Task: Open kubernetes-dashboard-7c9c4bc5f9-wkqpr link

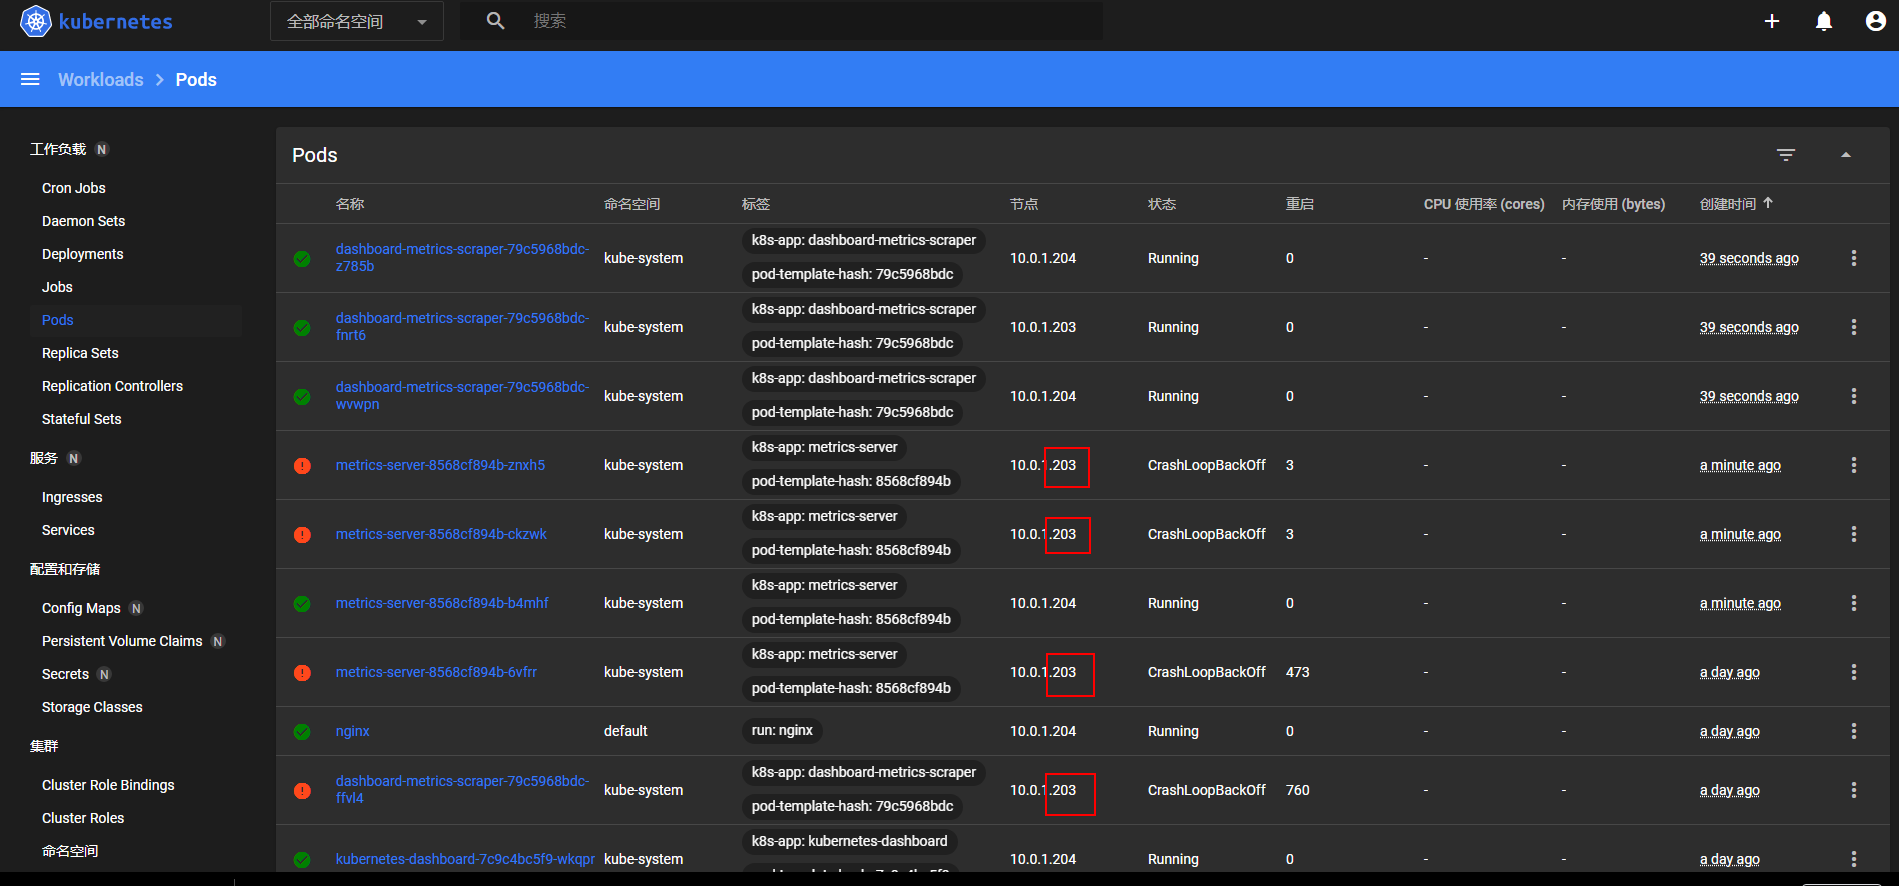Action: click(465, 859)
